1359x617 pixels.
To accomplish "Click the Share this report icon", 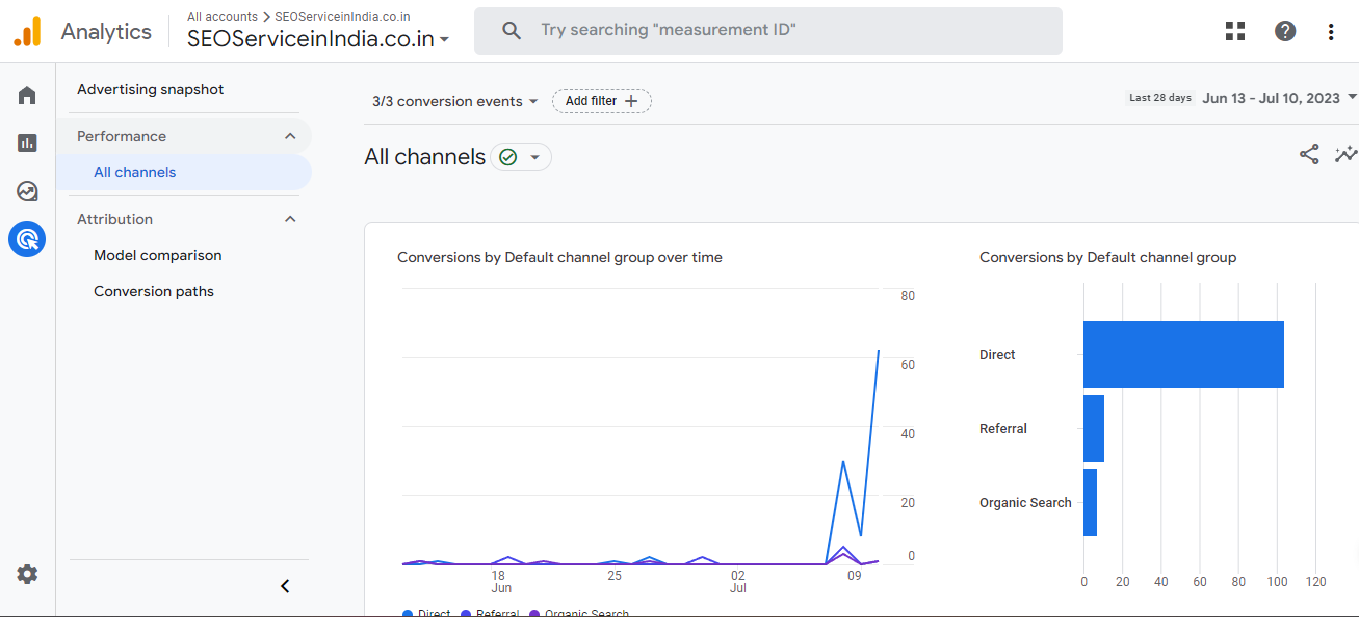I will pos(1308,154).
